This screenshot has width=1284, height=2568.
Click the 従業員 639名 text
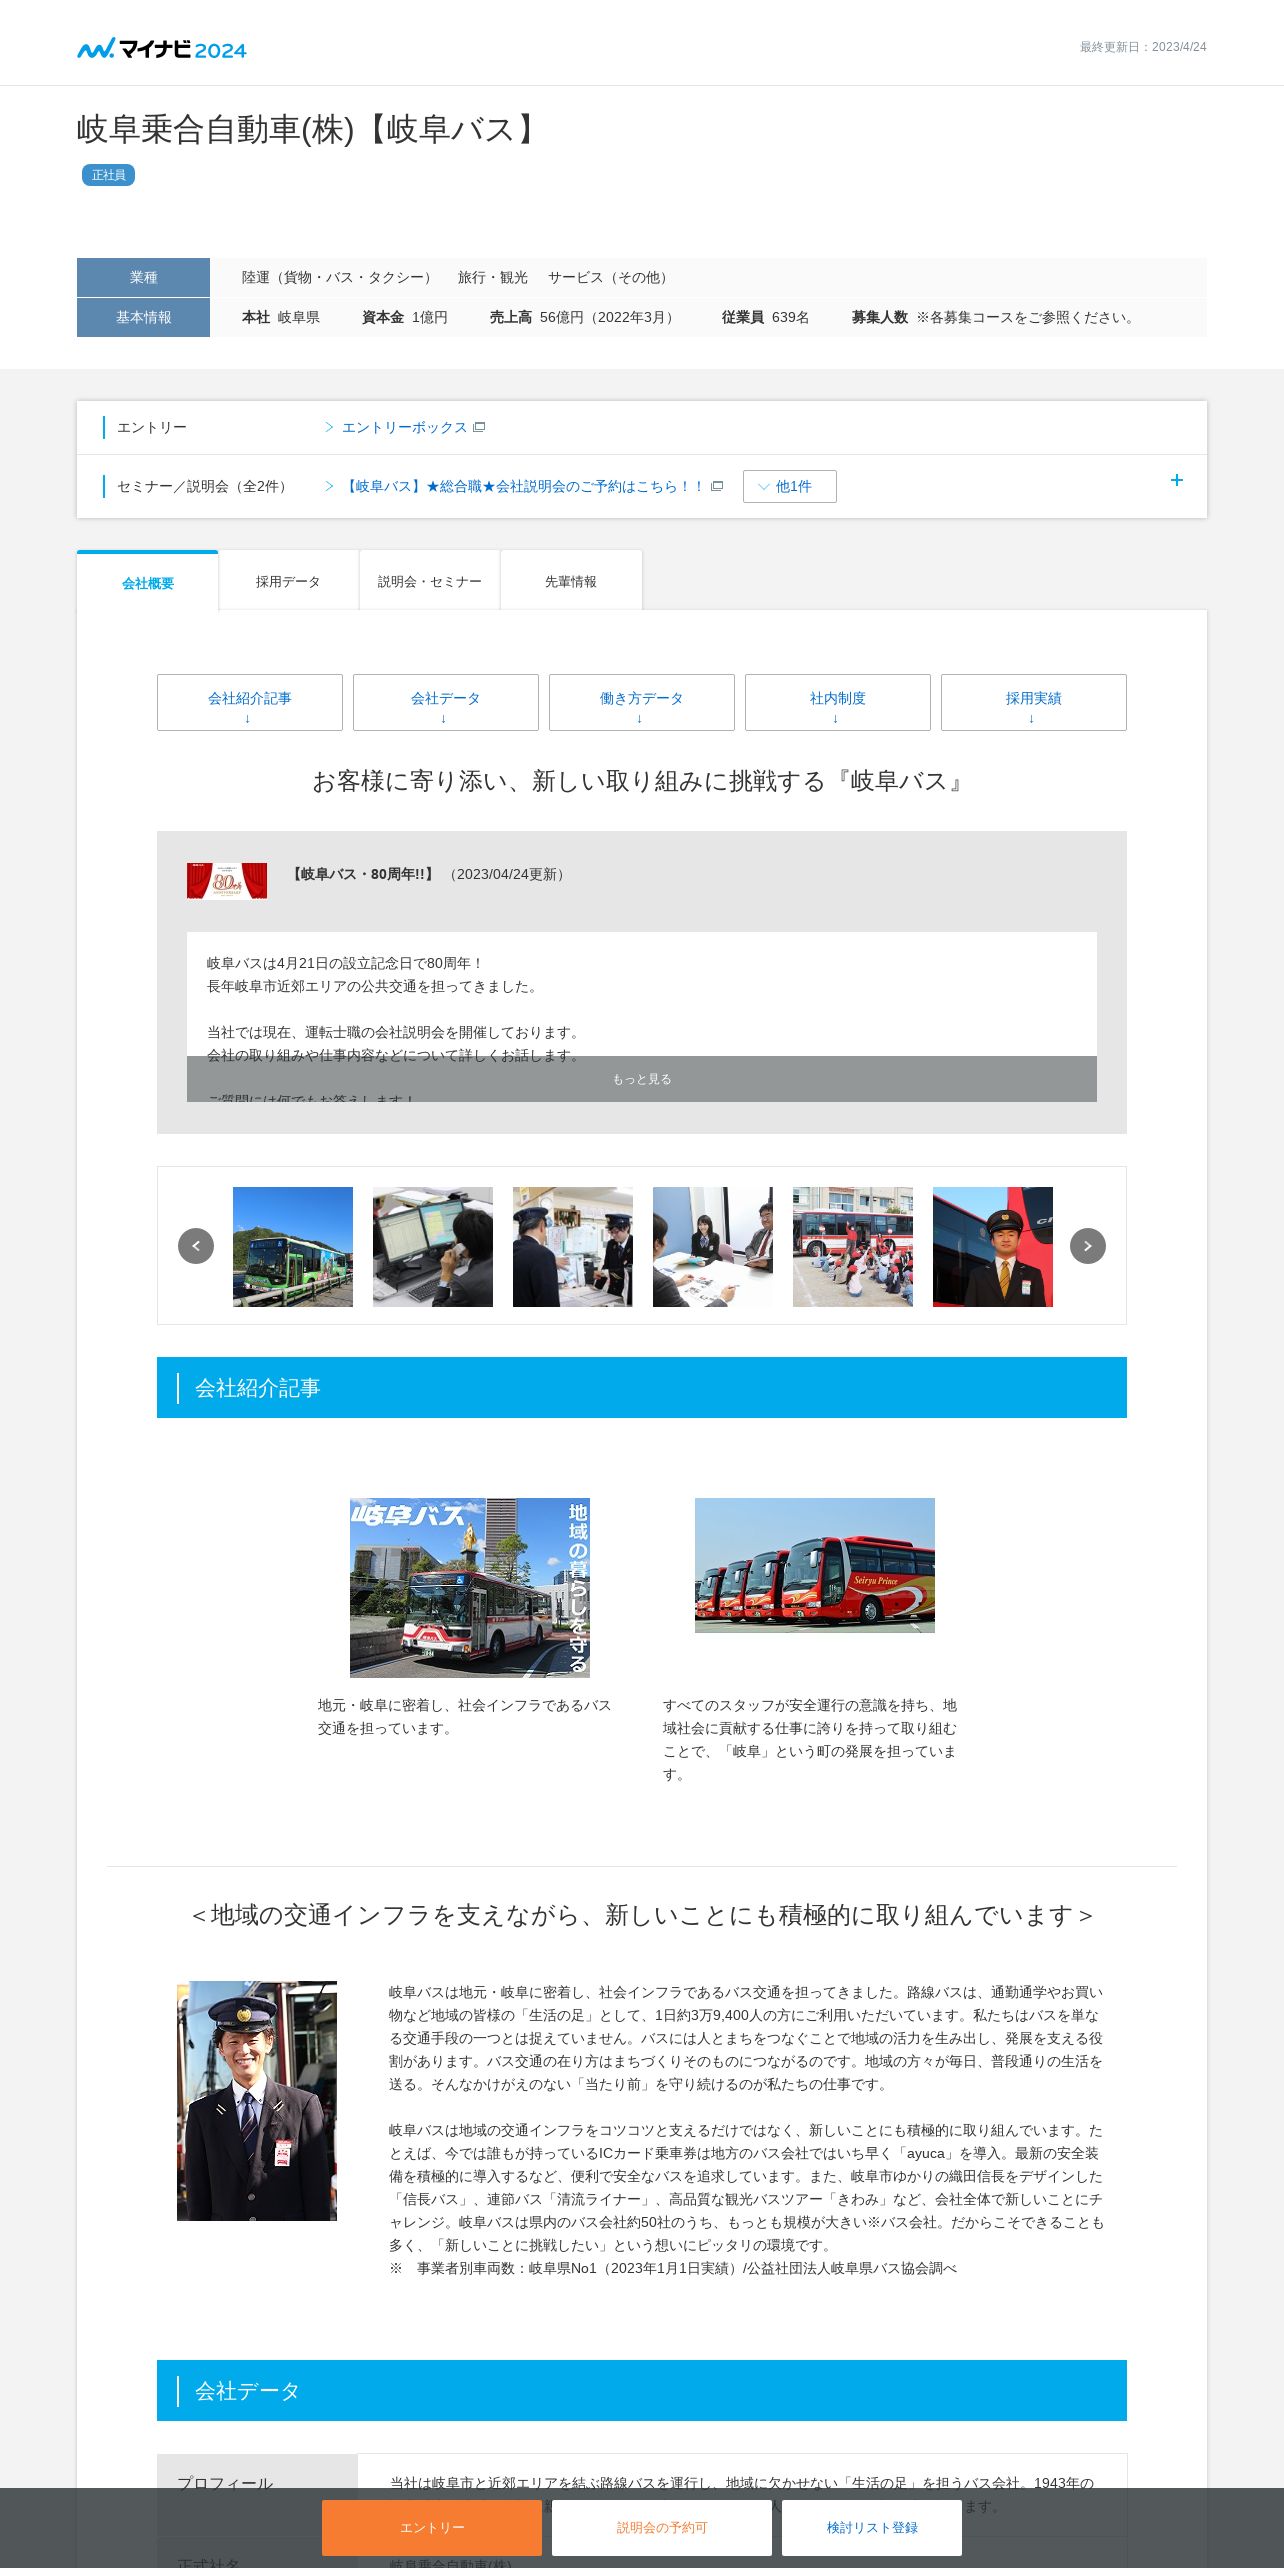point(765,317)
